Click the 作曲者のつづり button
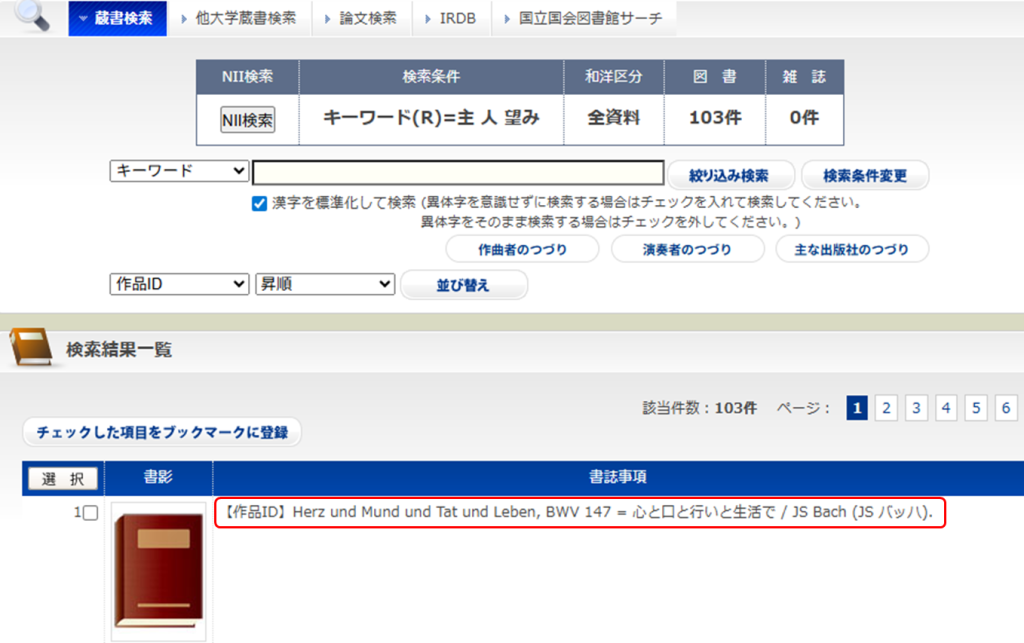Screen dimensions: 1024x643 522,249
